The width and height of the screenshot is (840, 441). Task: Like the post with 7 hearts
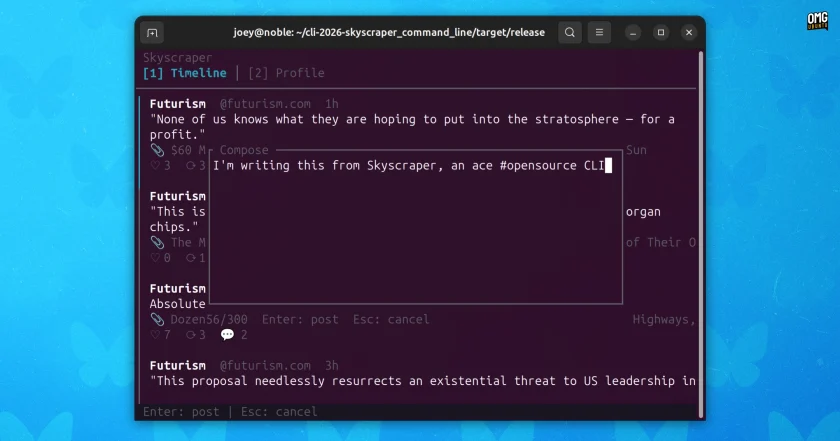click(x=160, y=335)
